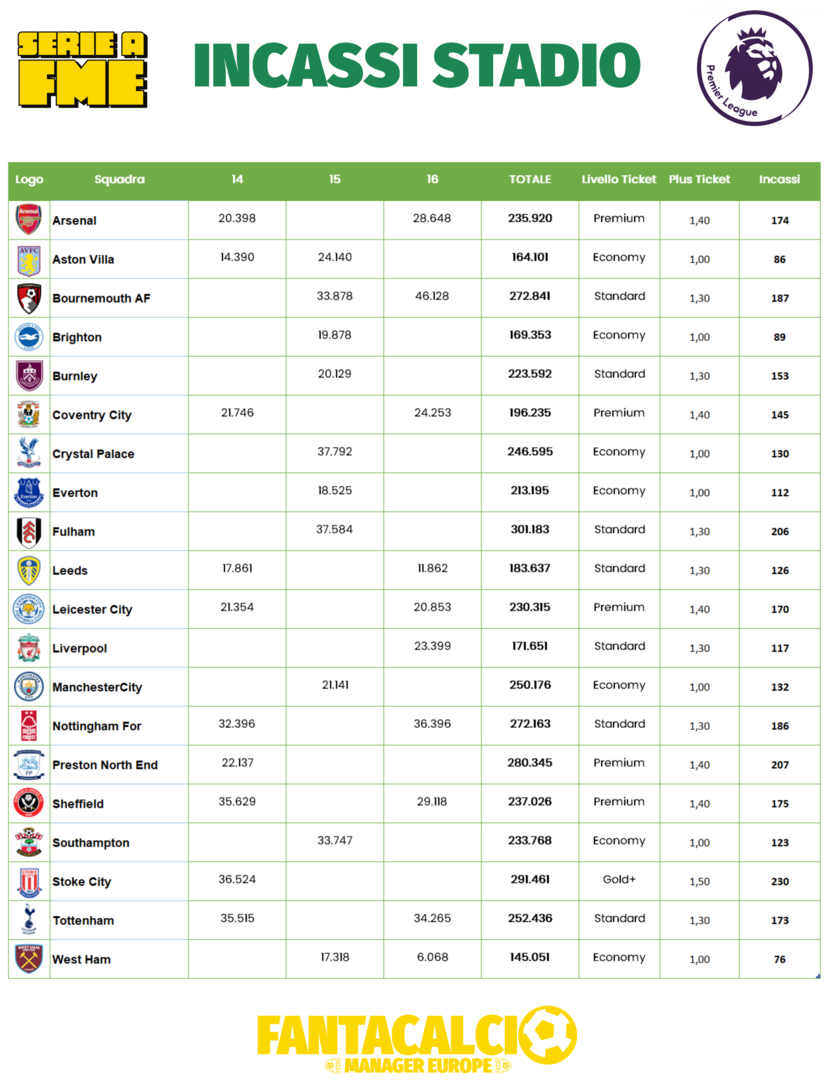Click the Everton club crest

pos(29,492)
